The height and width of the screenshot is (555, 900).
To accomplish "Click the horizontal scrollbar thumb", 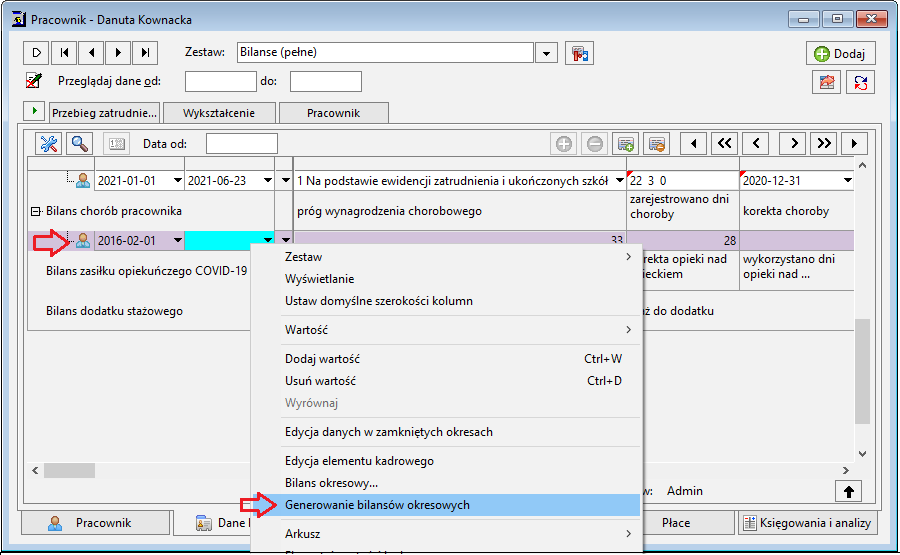I will pos(69,471).
